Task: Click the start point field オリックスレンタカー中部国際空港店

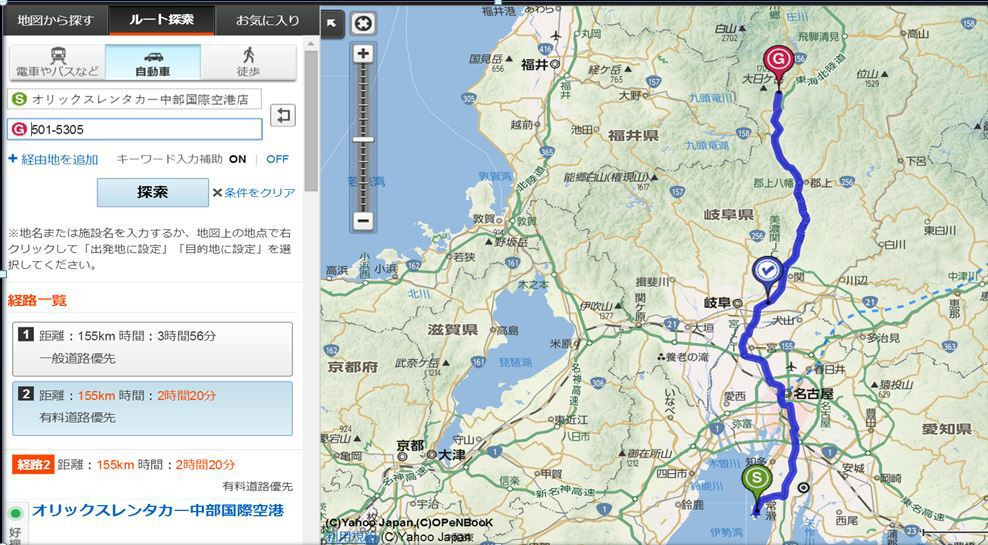Action: point(134,99)
